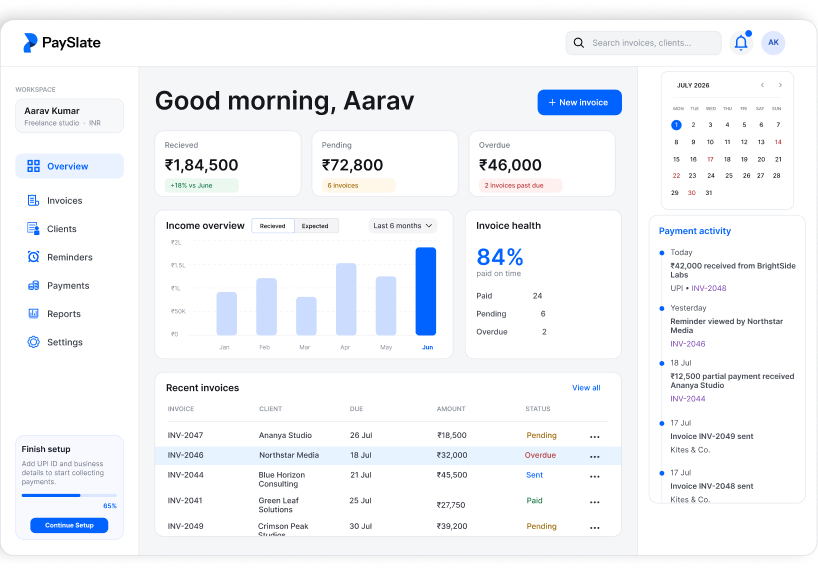The height and width of the screenshot is (569, 818).
Task: Click the +18% vs June badge
Action: point(201,185)
